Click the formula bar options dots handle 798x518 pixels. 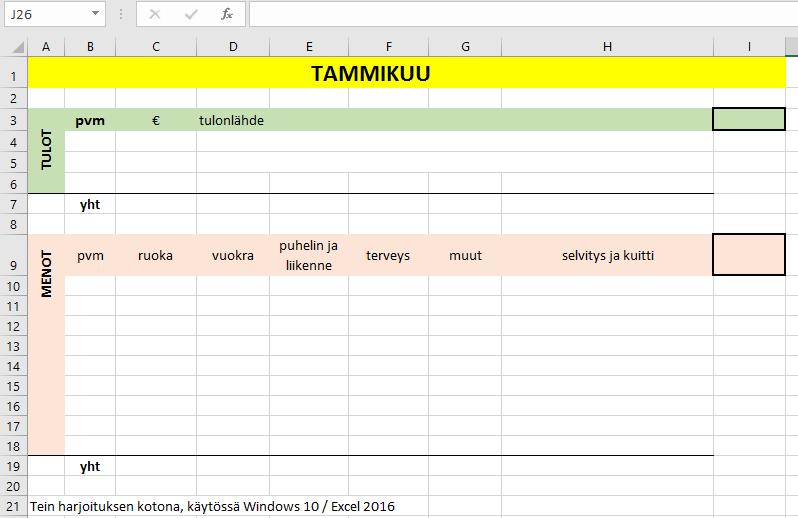121,14
